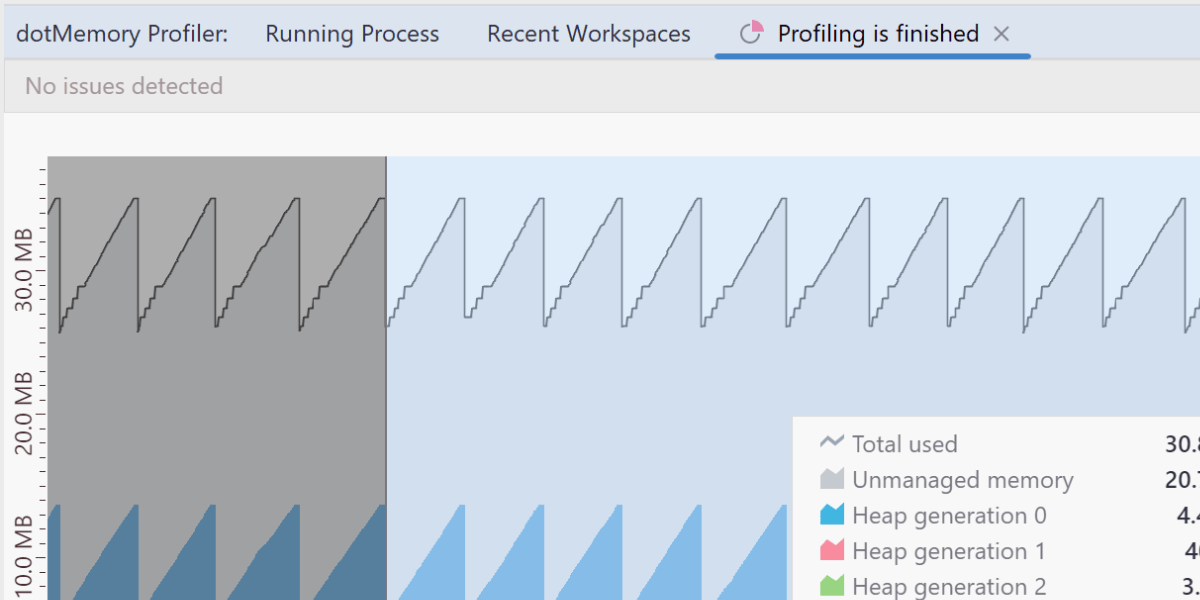
Task: Switch to the Recent Workspaces tab
Action: pos(588,34)
